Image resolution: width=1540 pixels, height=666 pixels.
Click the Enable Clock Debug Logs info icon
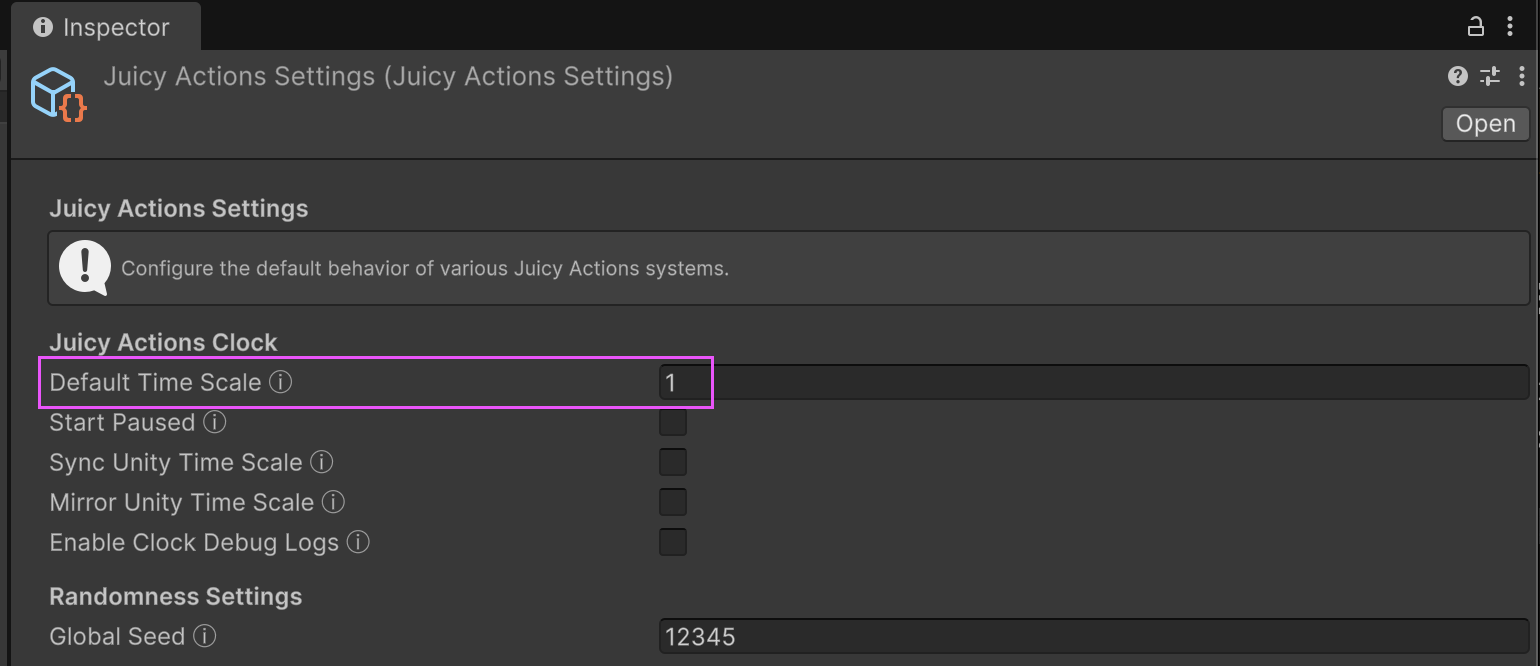coord(358,542)
